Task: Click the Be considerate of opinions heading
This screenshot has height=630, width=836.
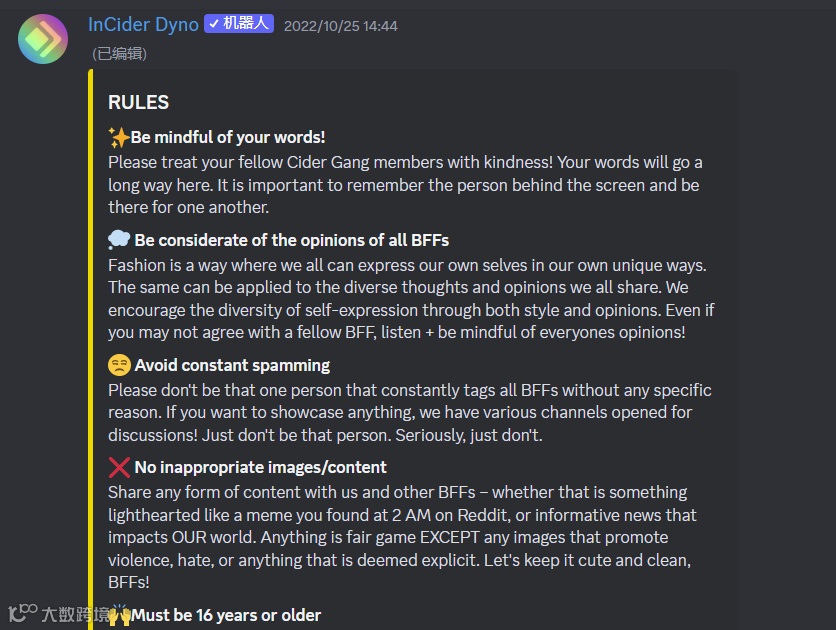Action: 291,240
